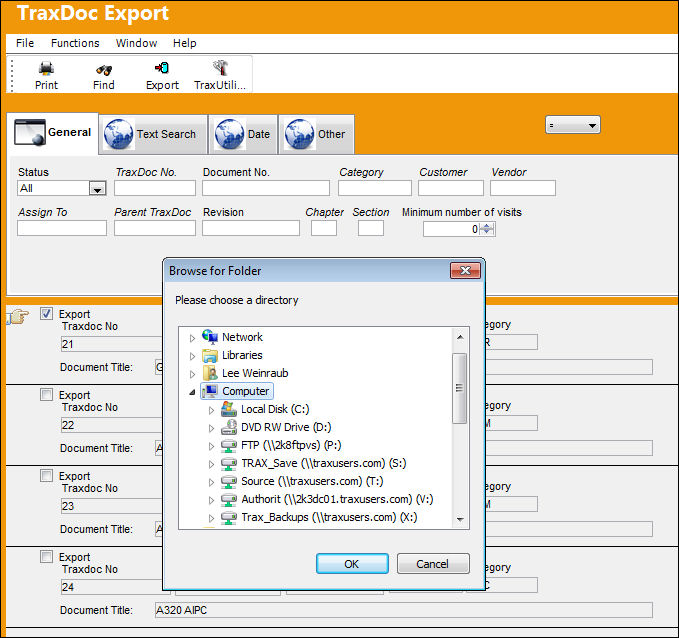This screenshot has width=679, height=638.
Task: Expand the Trax_Backups (X:) drive node
Action: pos(211,518)
